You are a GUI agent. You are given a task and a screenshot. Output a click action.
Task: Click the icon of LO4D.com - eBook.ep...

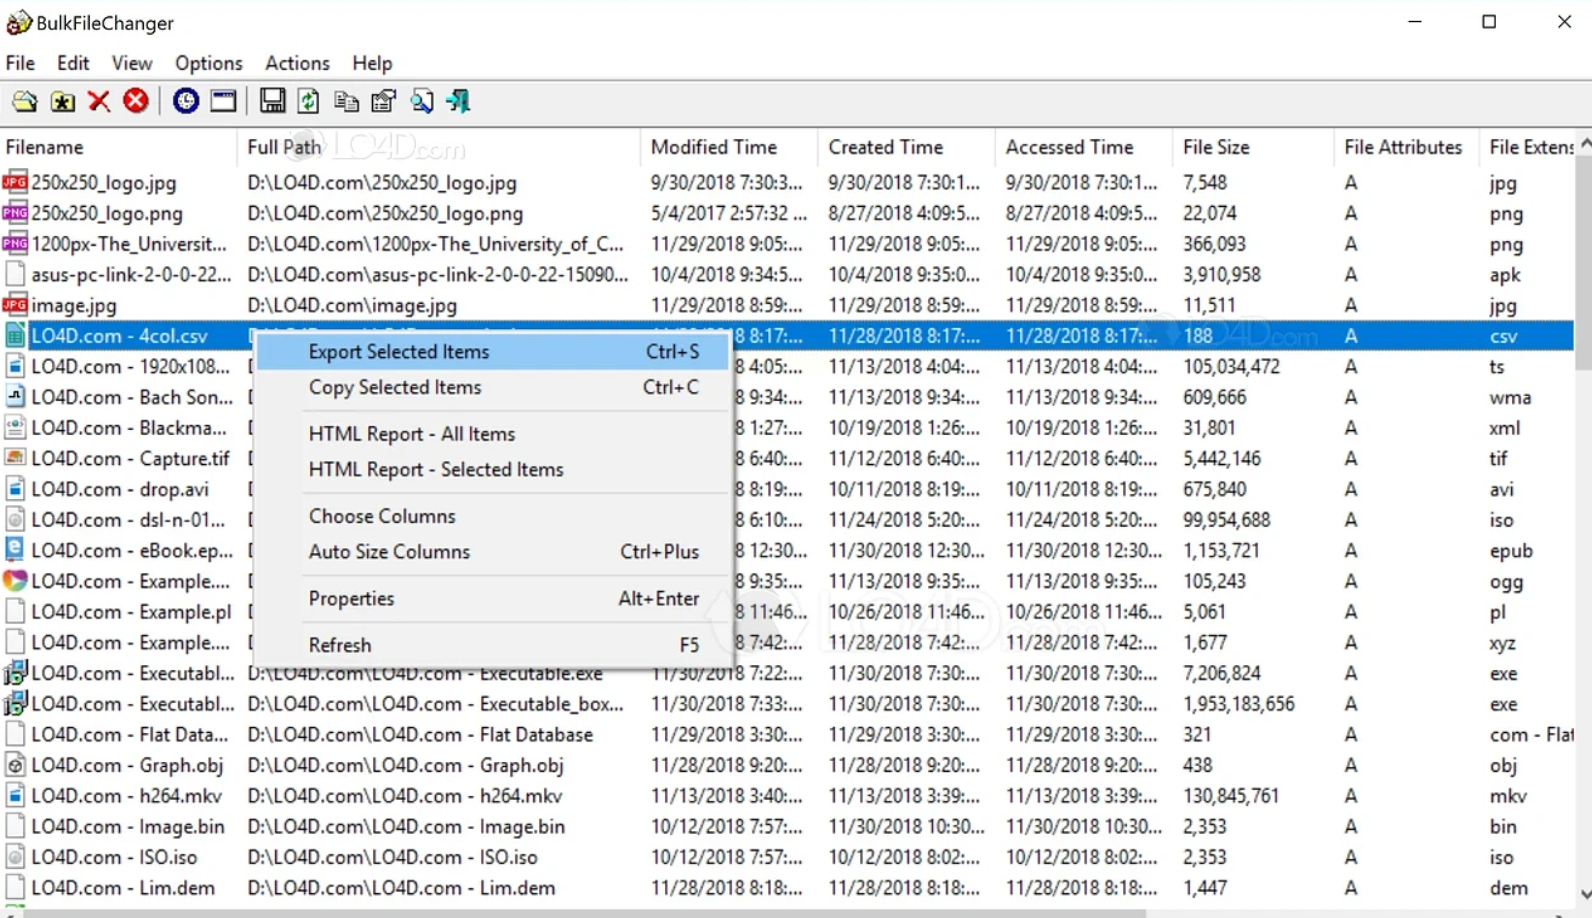coord(15,550)
